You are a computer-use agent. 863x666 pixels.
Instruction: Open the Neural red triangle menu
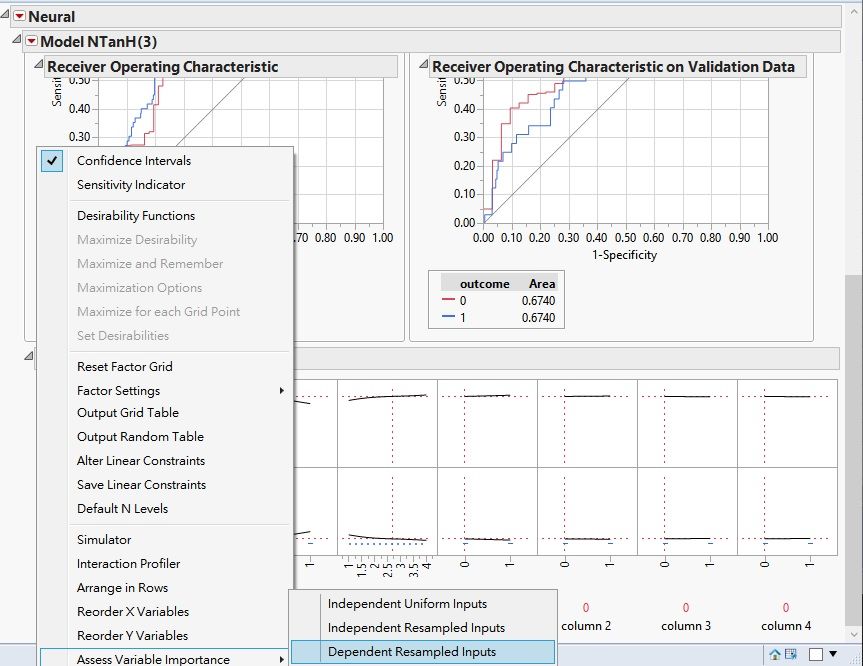click(19, 17)
